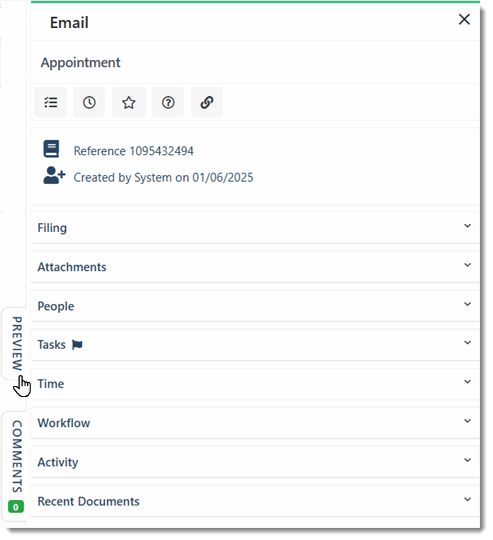Viewport: 493px width, 540px height.
Task: Expand the Time section chevron
Action: [x=467, y=382]
